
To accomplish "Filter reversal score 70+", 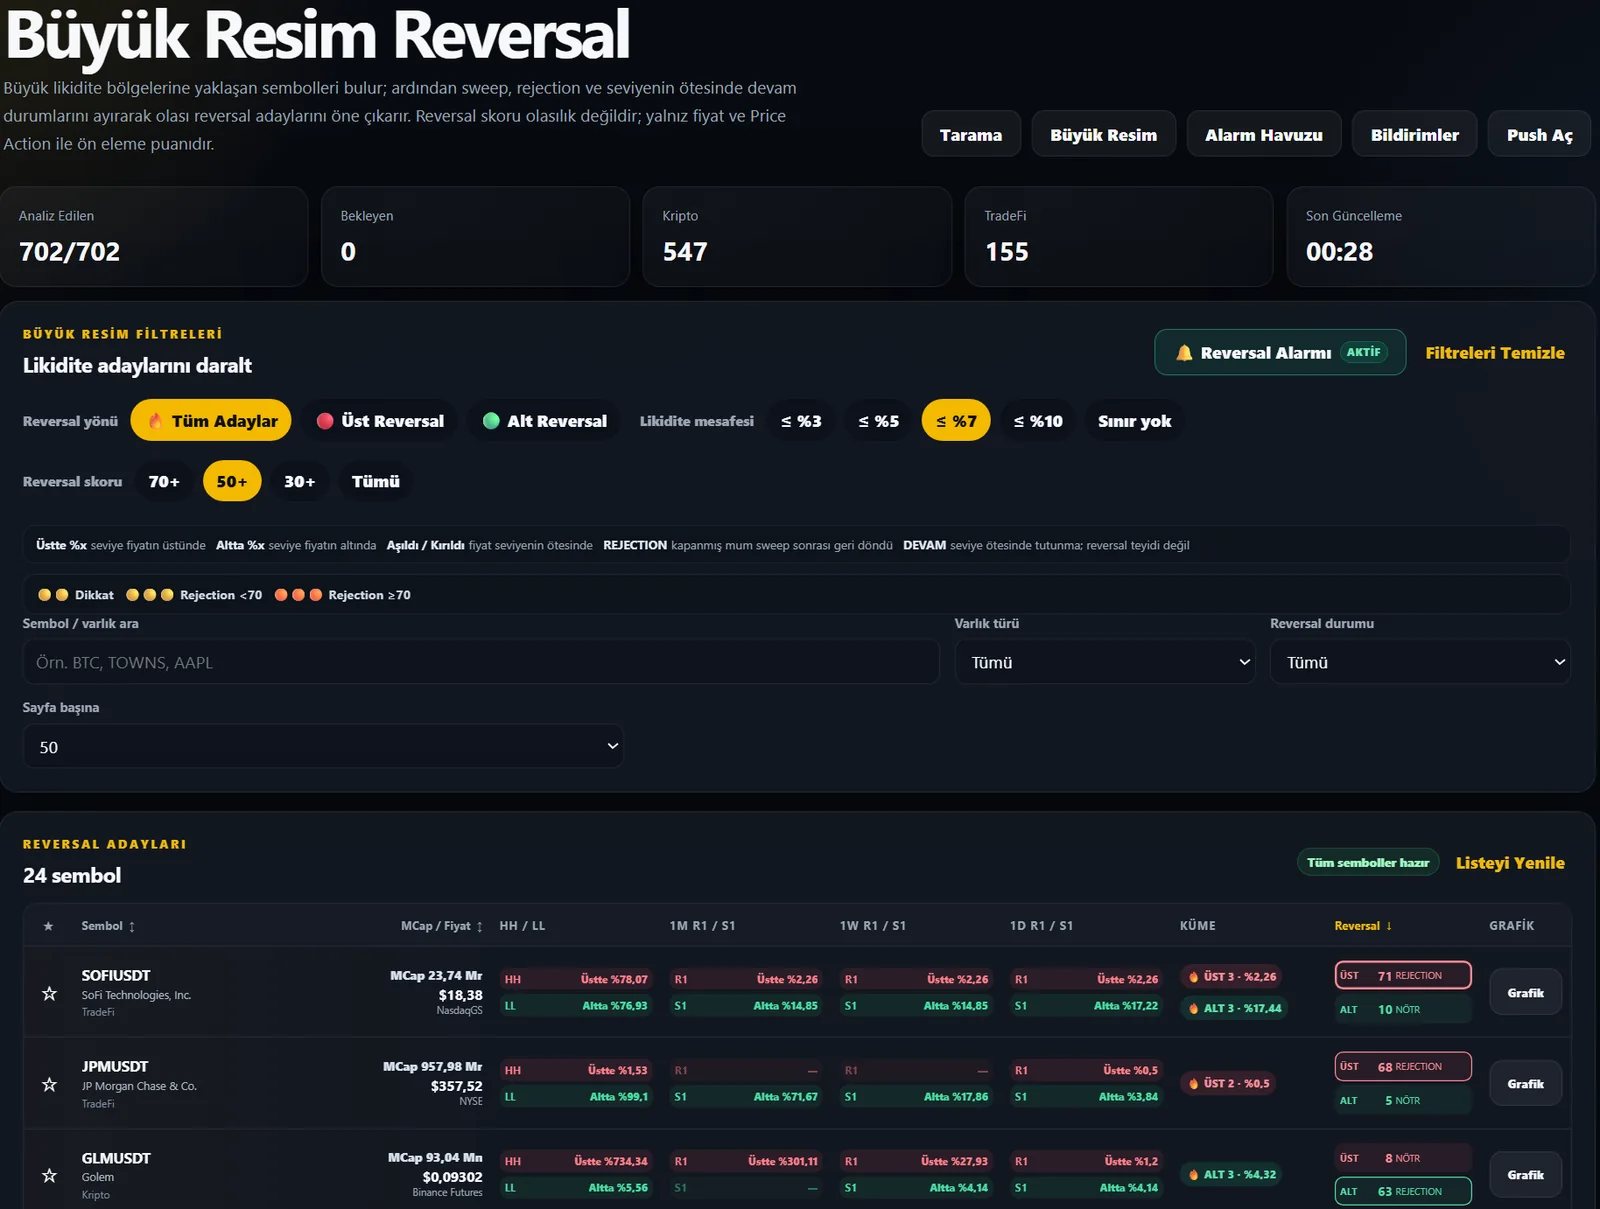I will pyautogui.click(x=164, y=481).
